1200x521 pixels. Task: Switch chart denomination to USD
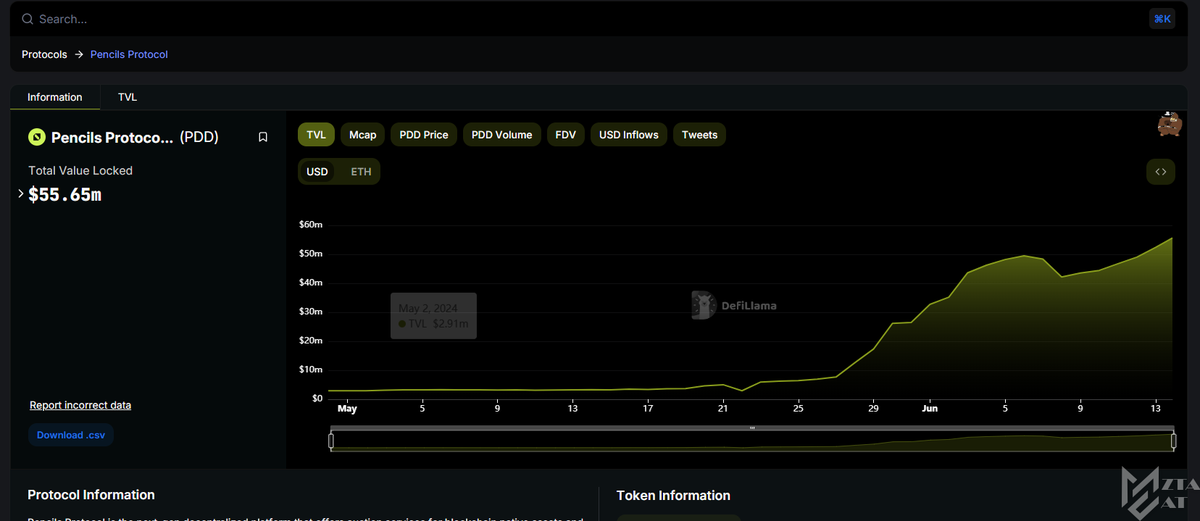coord(317,172)
